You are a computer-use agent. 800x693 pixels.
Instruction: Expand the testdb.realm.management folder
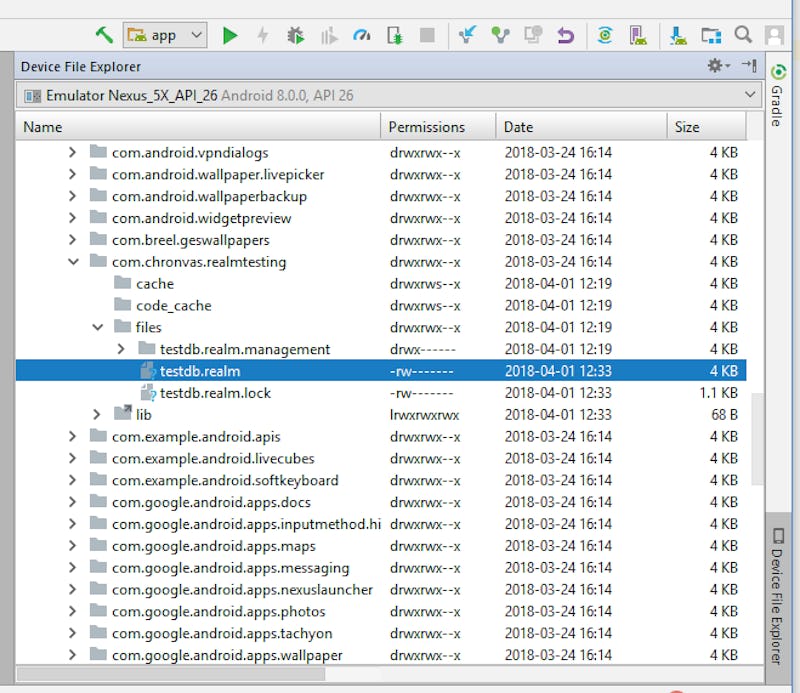pos(120,349)
